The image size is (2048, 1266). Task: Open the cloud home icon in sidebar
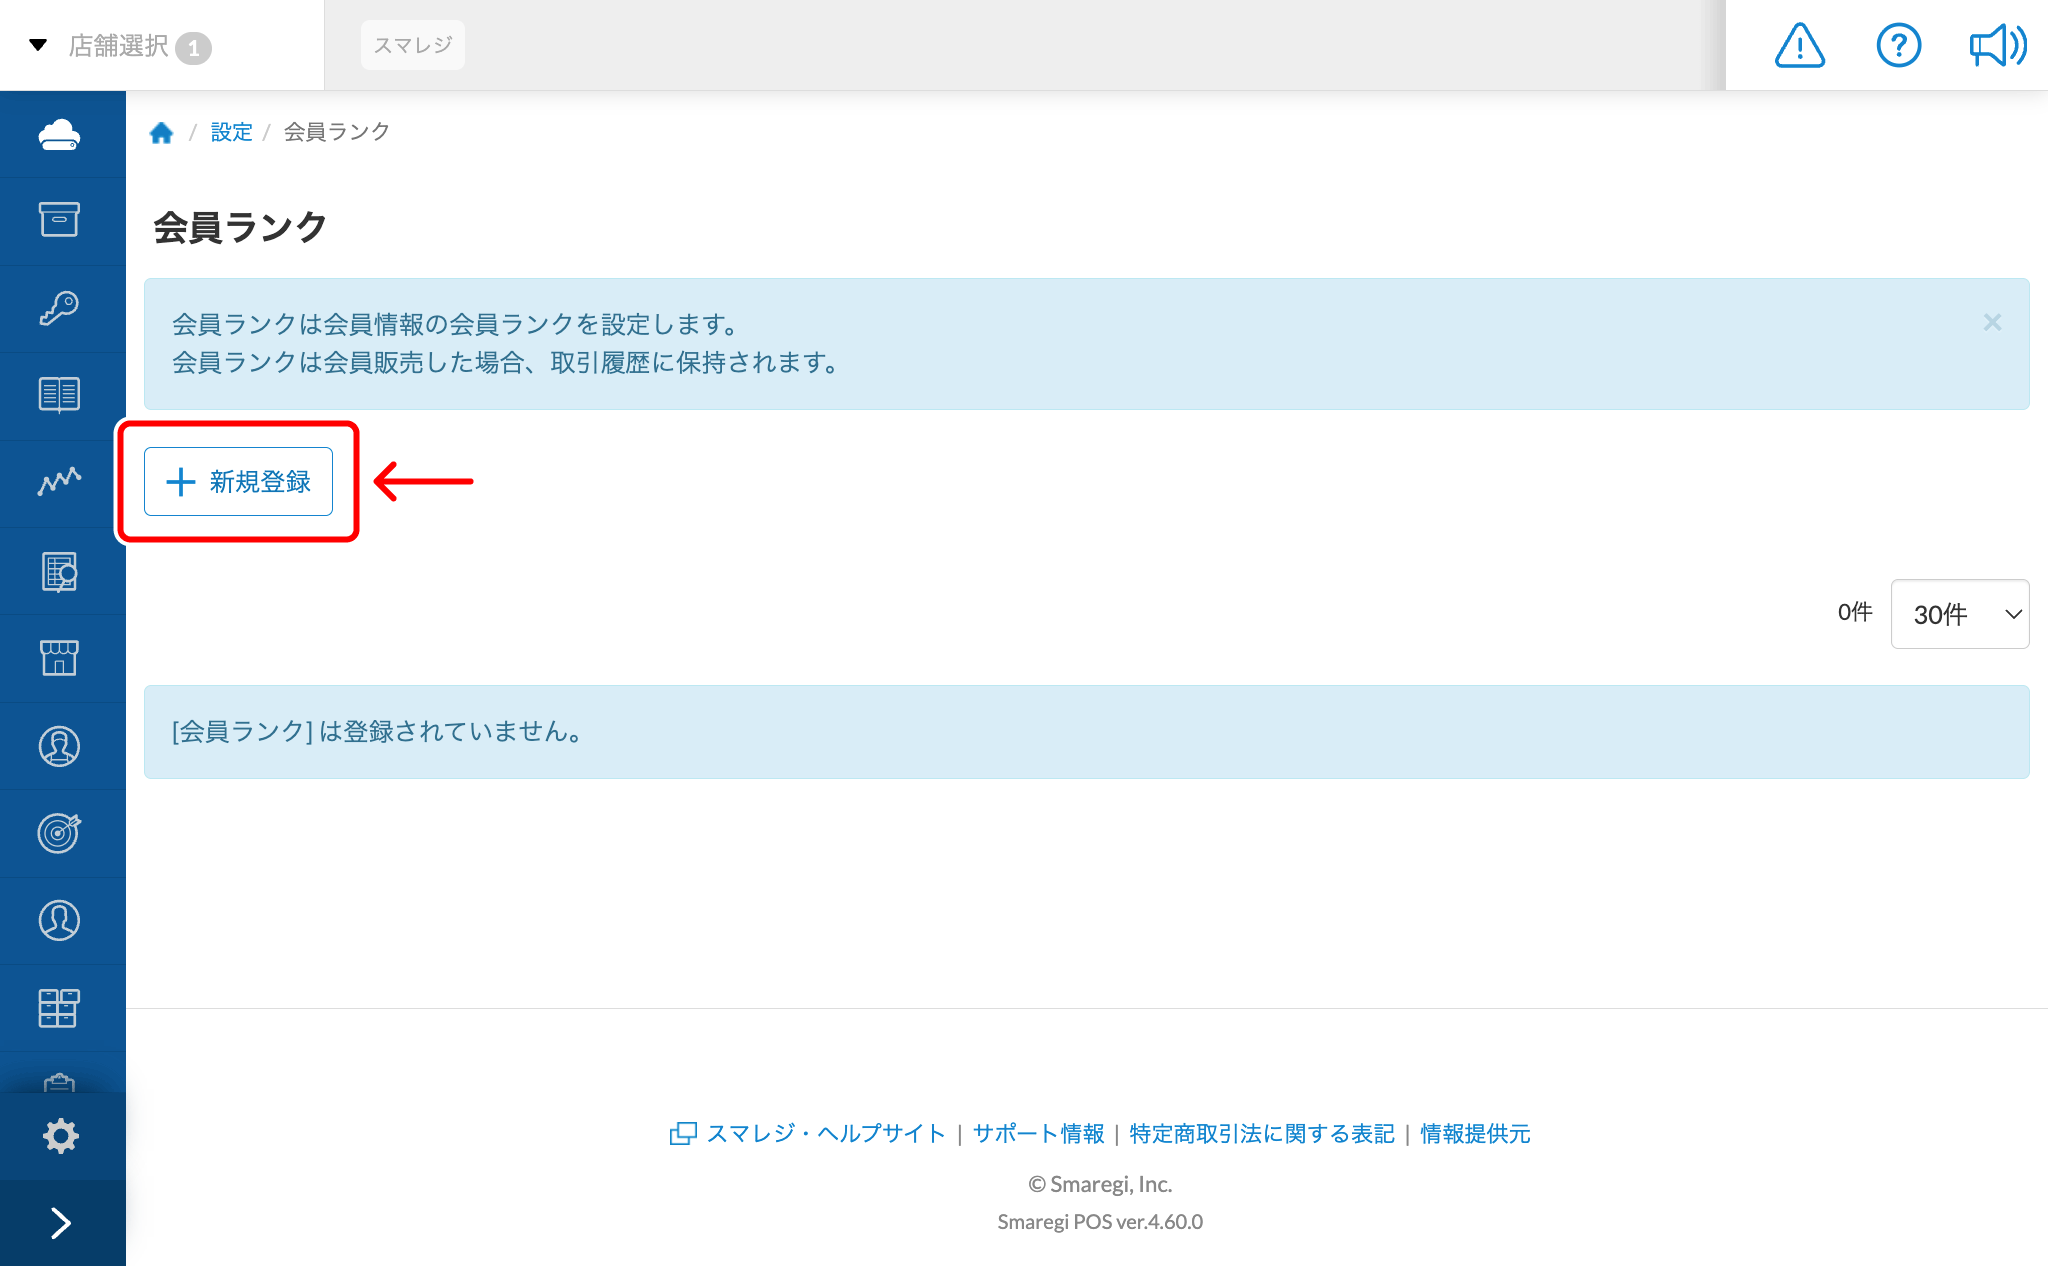click(x=61, y=134)
